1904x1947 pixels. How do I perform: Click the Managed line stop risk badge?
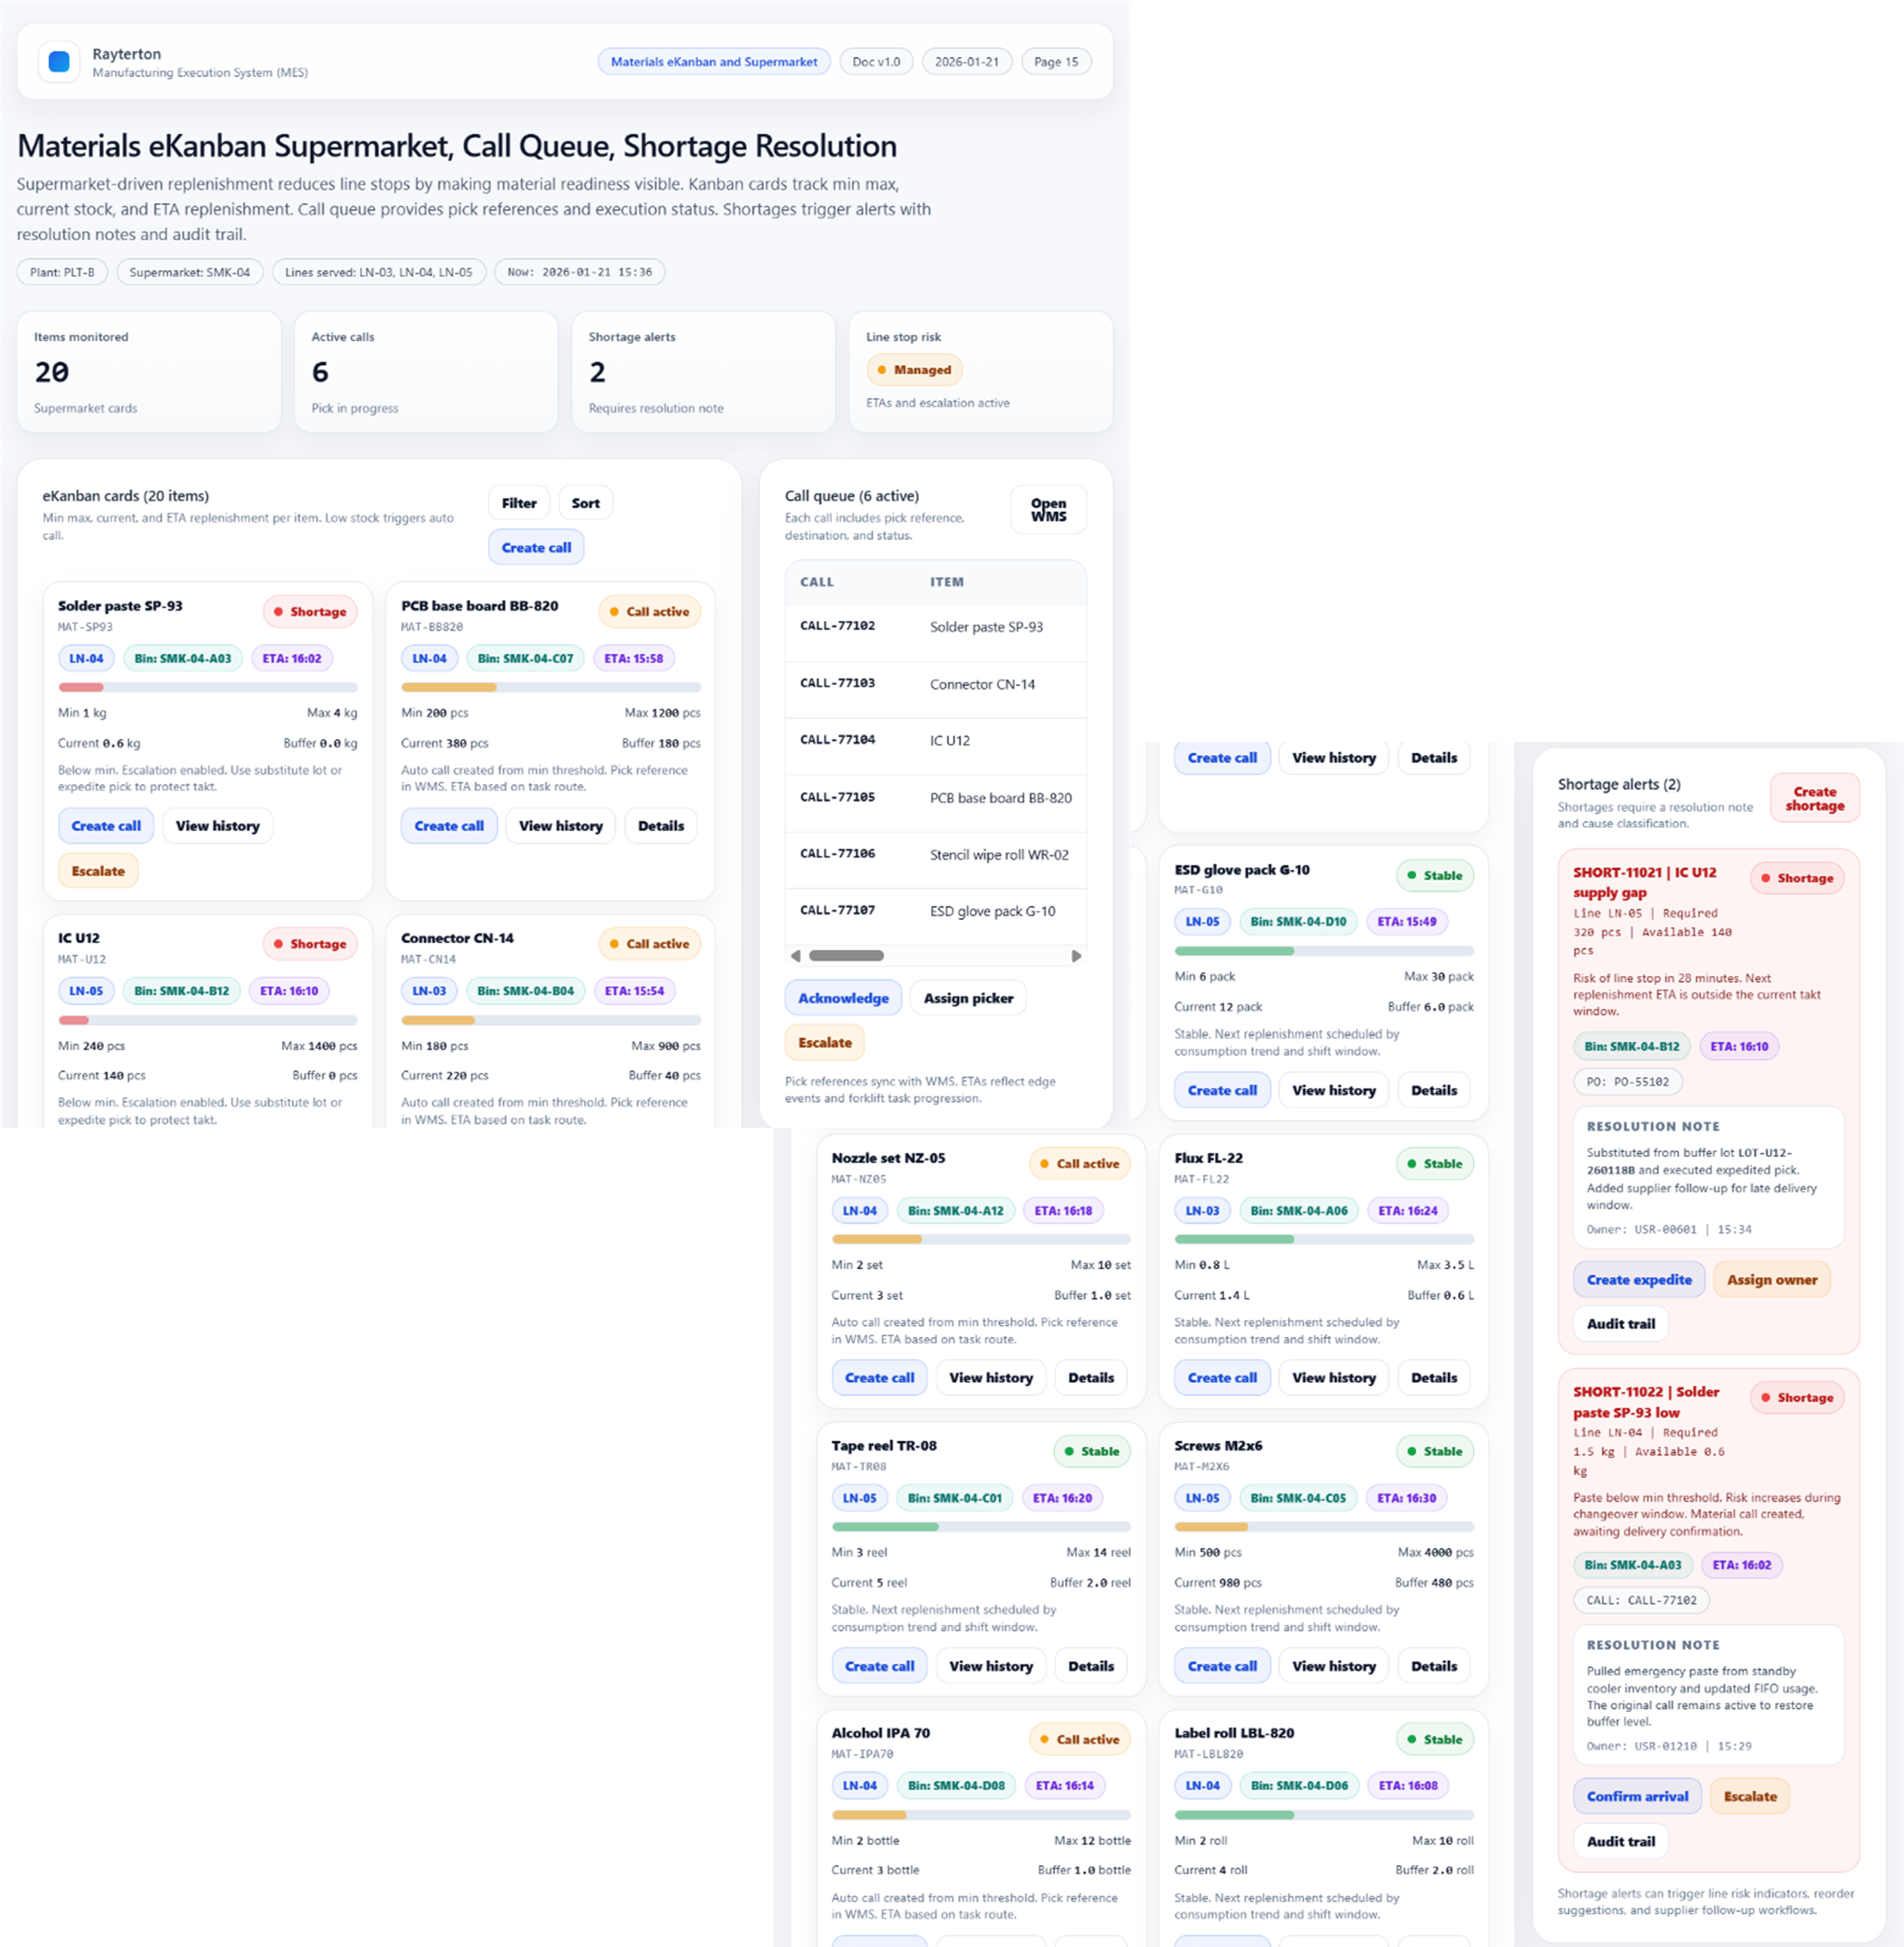click(914, 370)
